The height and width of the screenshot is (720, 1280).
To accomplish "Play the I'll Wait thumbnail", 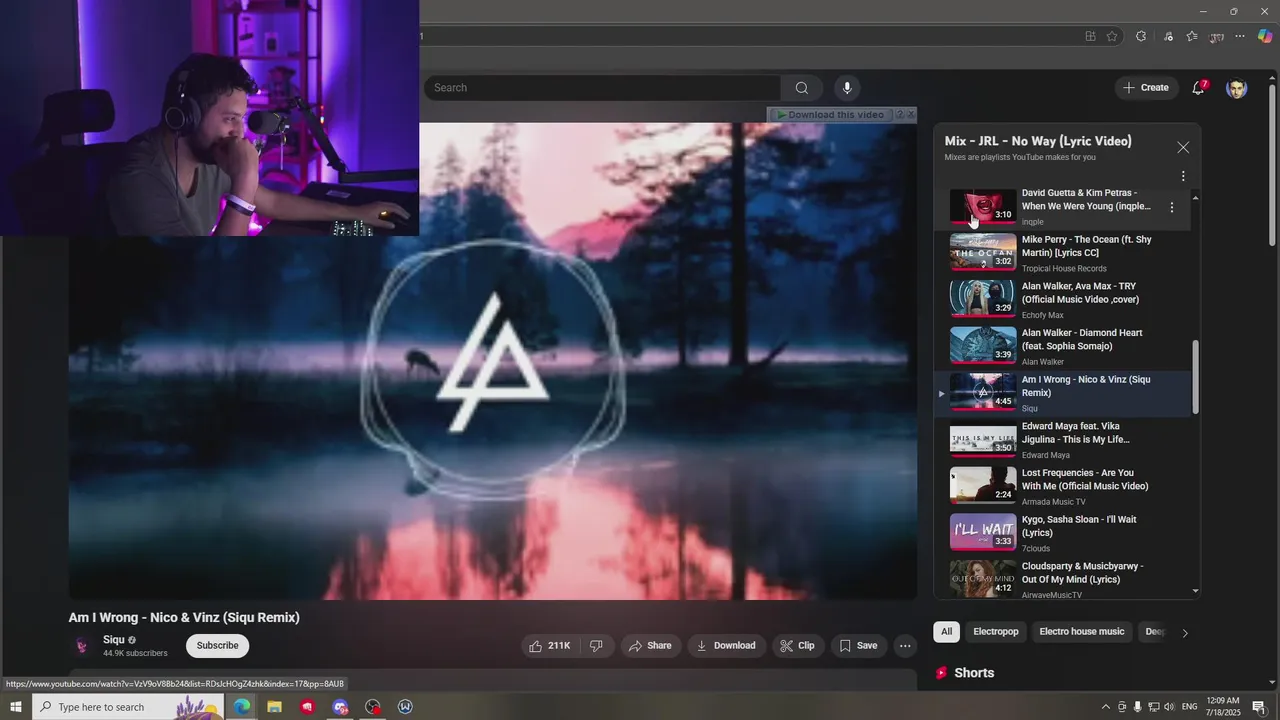I will 983,532.
